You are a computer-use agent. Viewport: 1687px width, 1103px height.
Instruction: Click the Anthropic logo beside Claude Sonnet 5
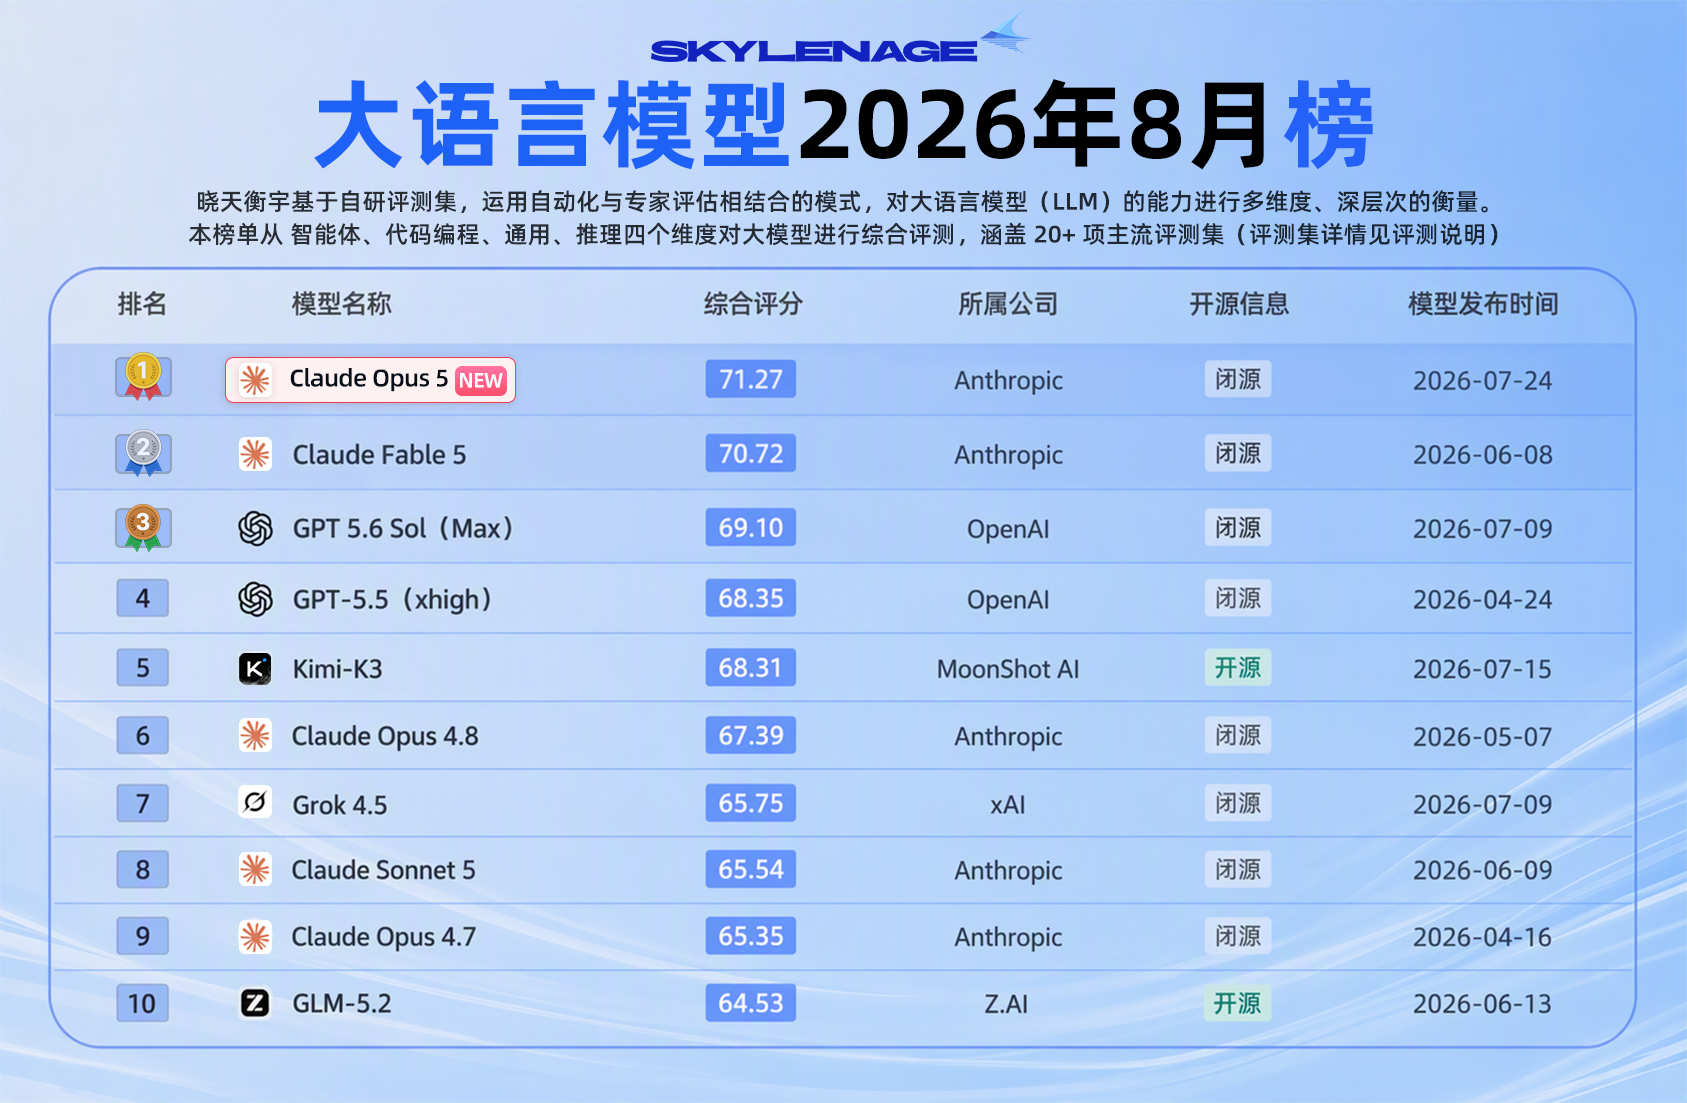[255, 870]
